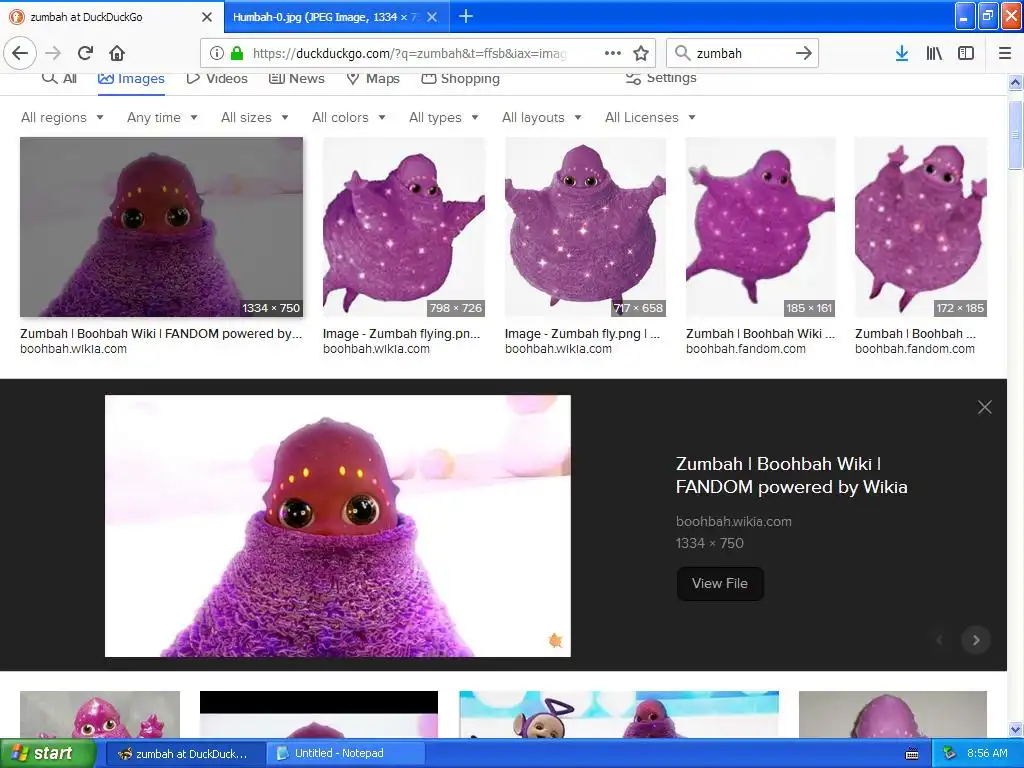Click the vertical scrollbar thumb

click(x=1015, y=135)
